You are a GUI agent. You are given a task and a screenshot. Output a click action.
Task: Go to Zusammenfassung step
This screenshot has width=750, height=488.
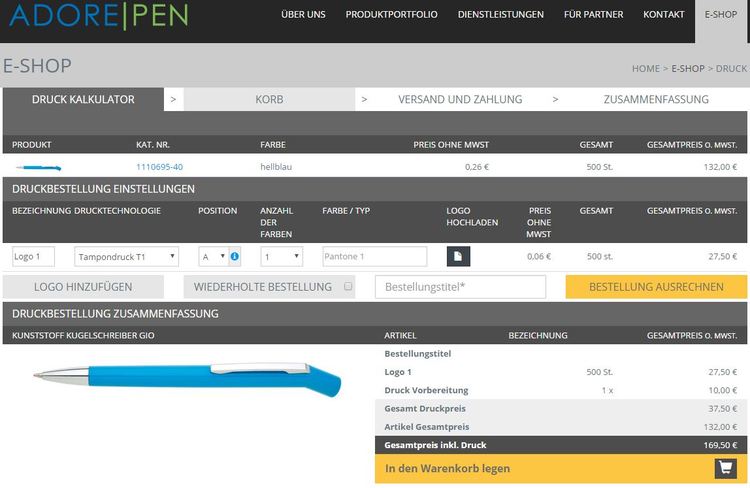[x=656, y=100]
